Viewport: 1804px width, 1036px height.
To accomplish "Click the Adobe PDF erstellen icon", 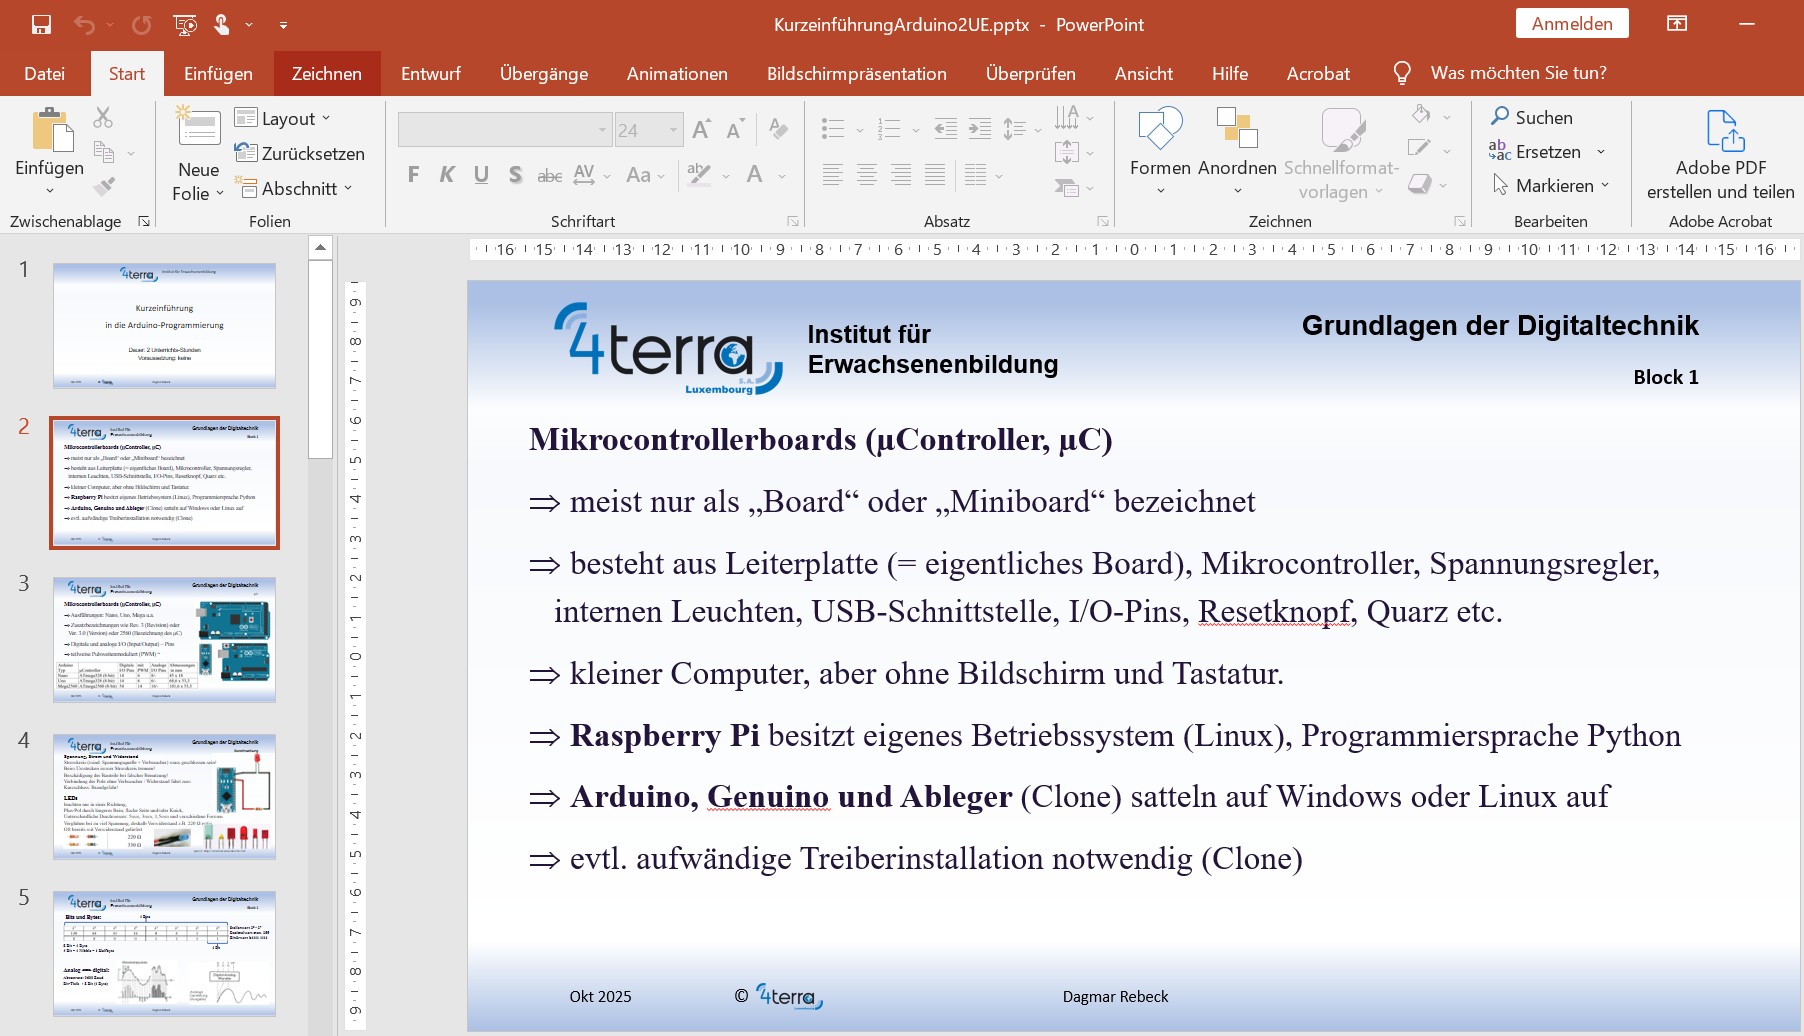I will (1720, 130).
